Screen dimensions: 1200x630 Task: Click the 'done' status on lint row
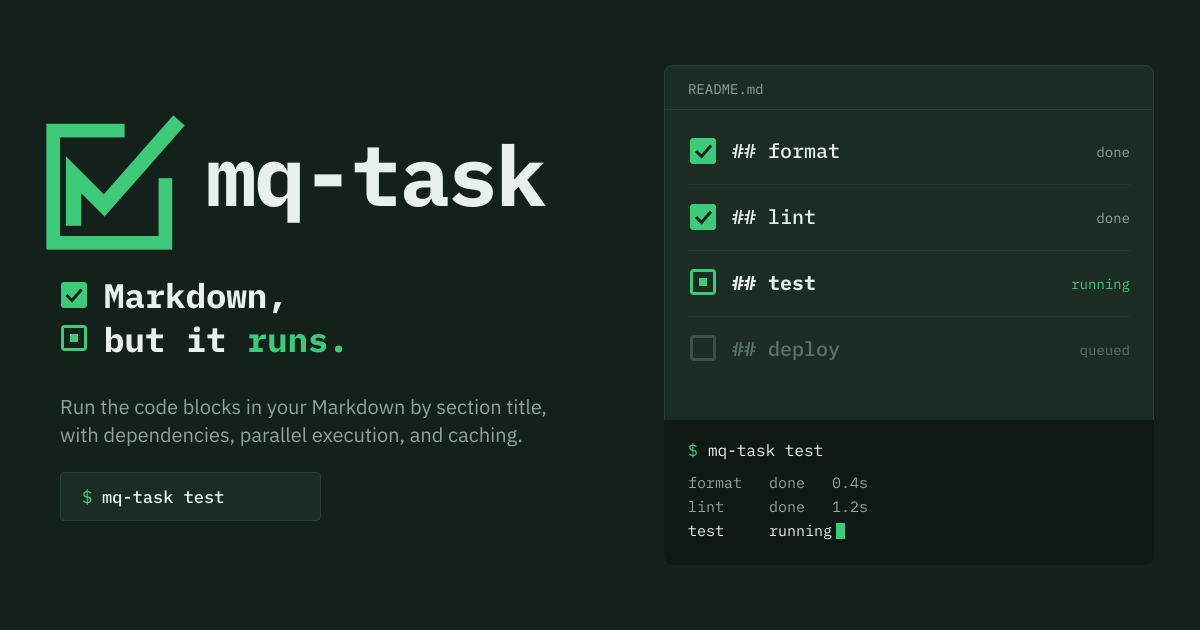[x=1113, y=218]
